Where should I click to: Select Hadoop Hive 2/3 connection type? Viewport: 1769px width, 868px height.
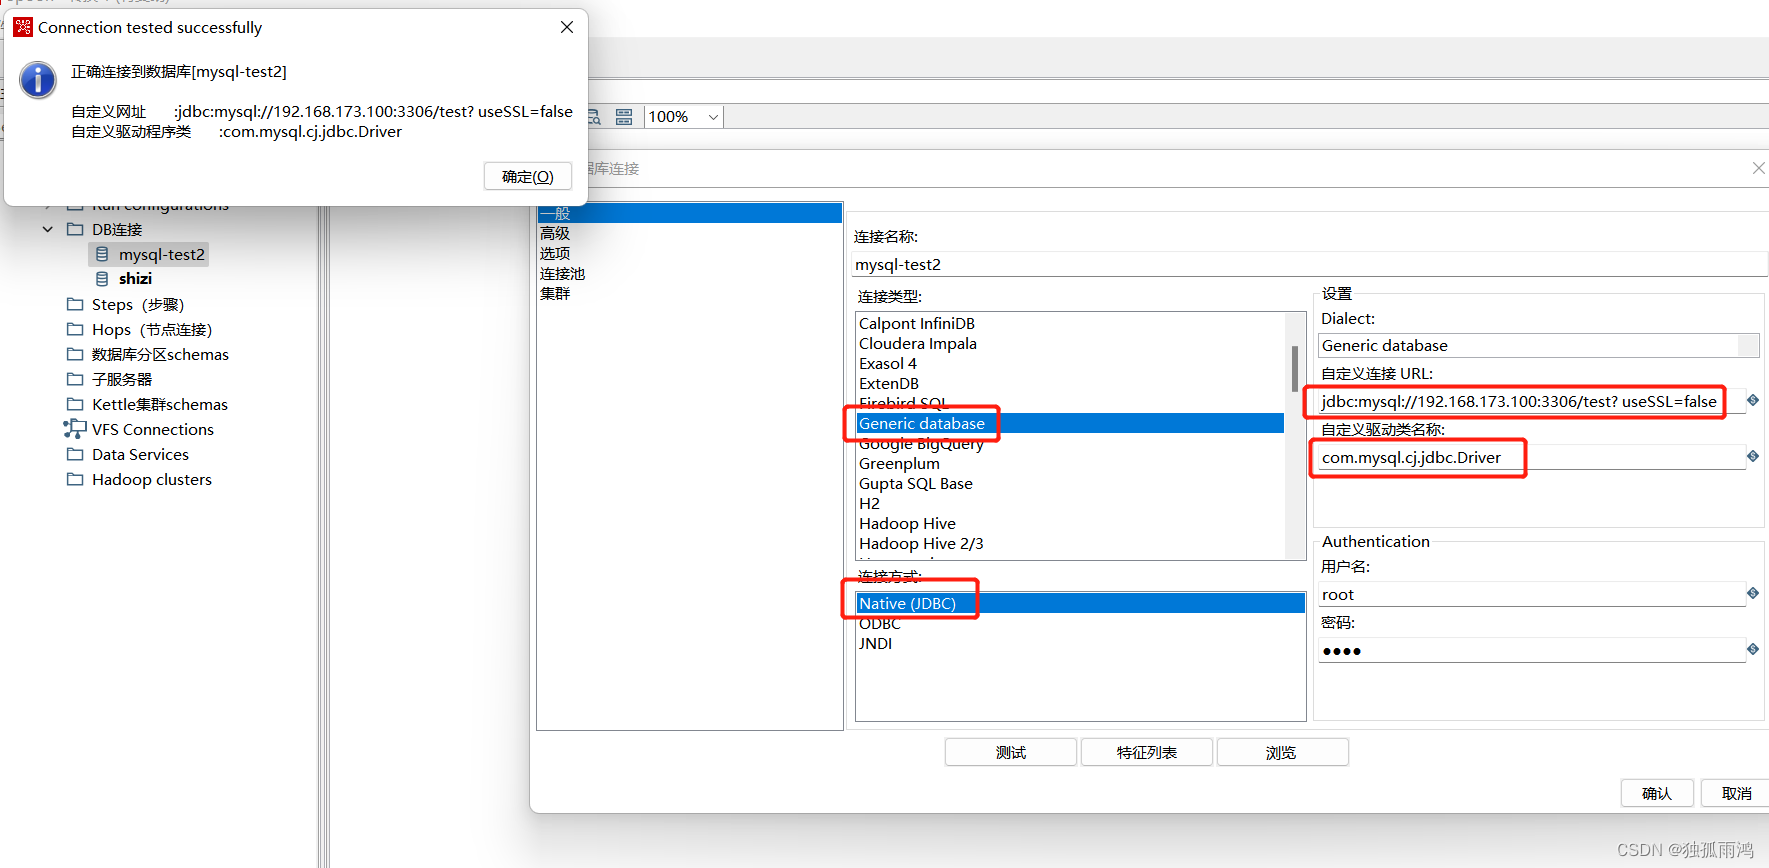[x=921, y=543]
